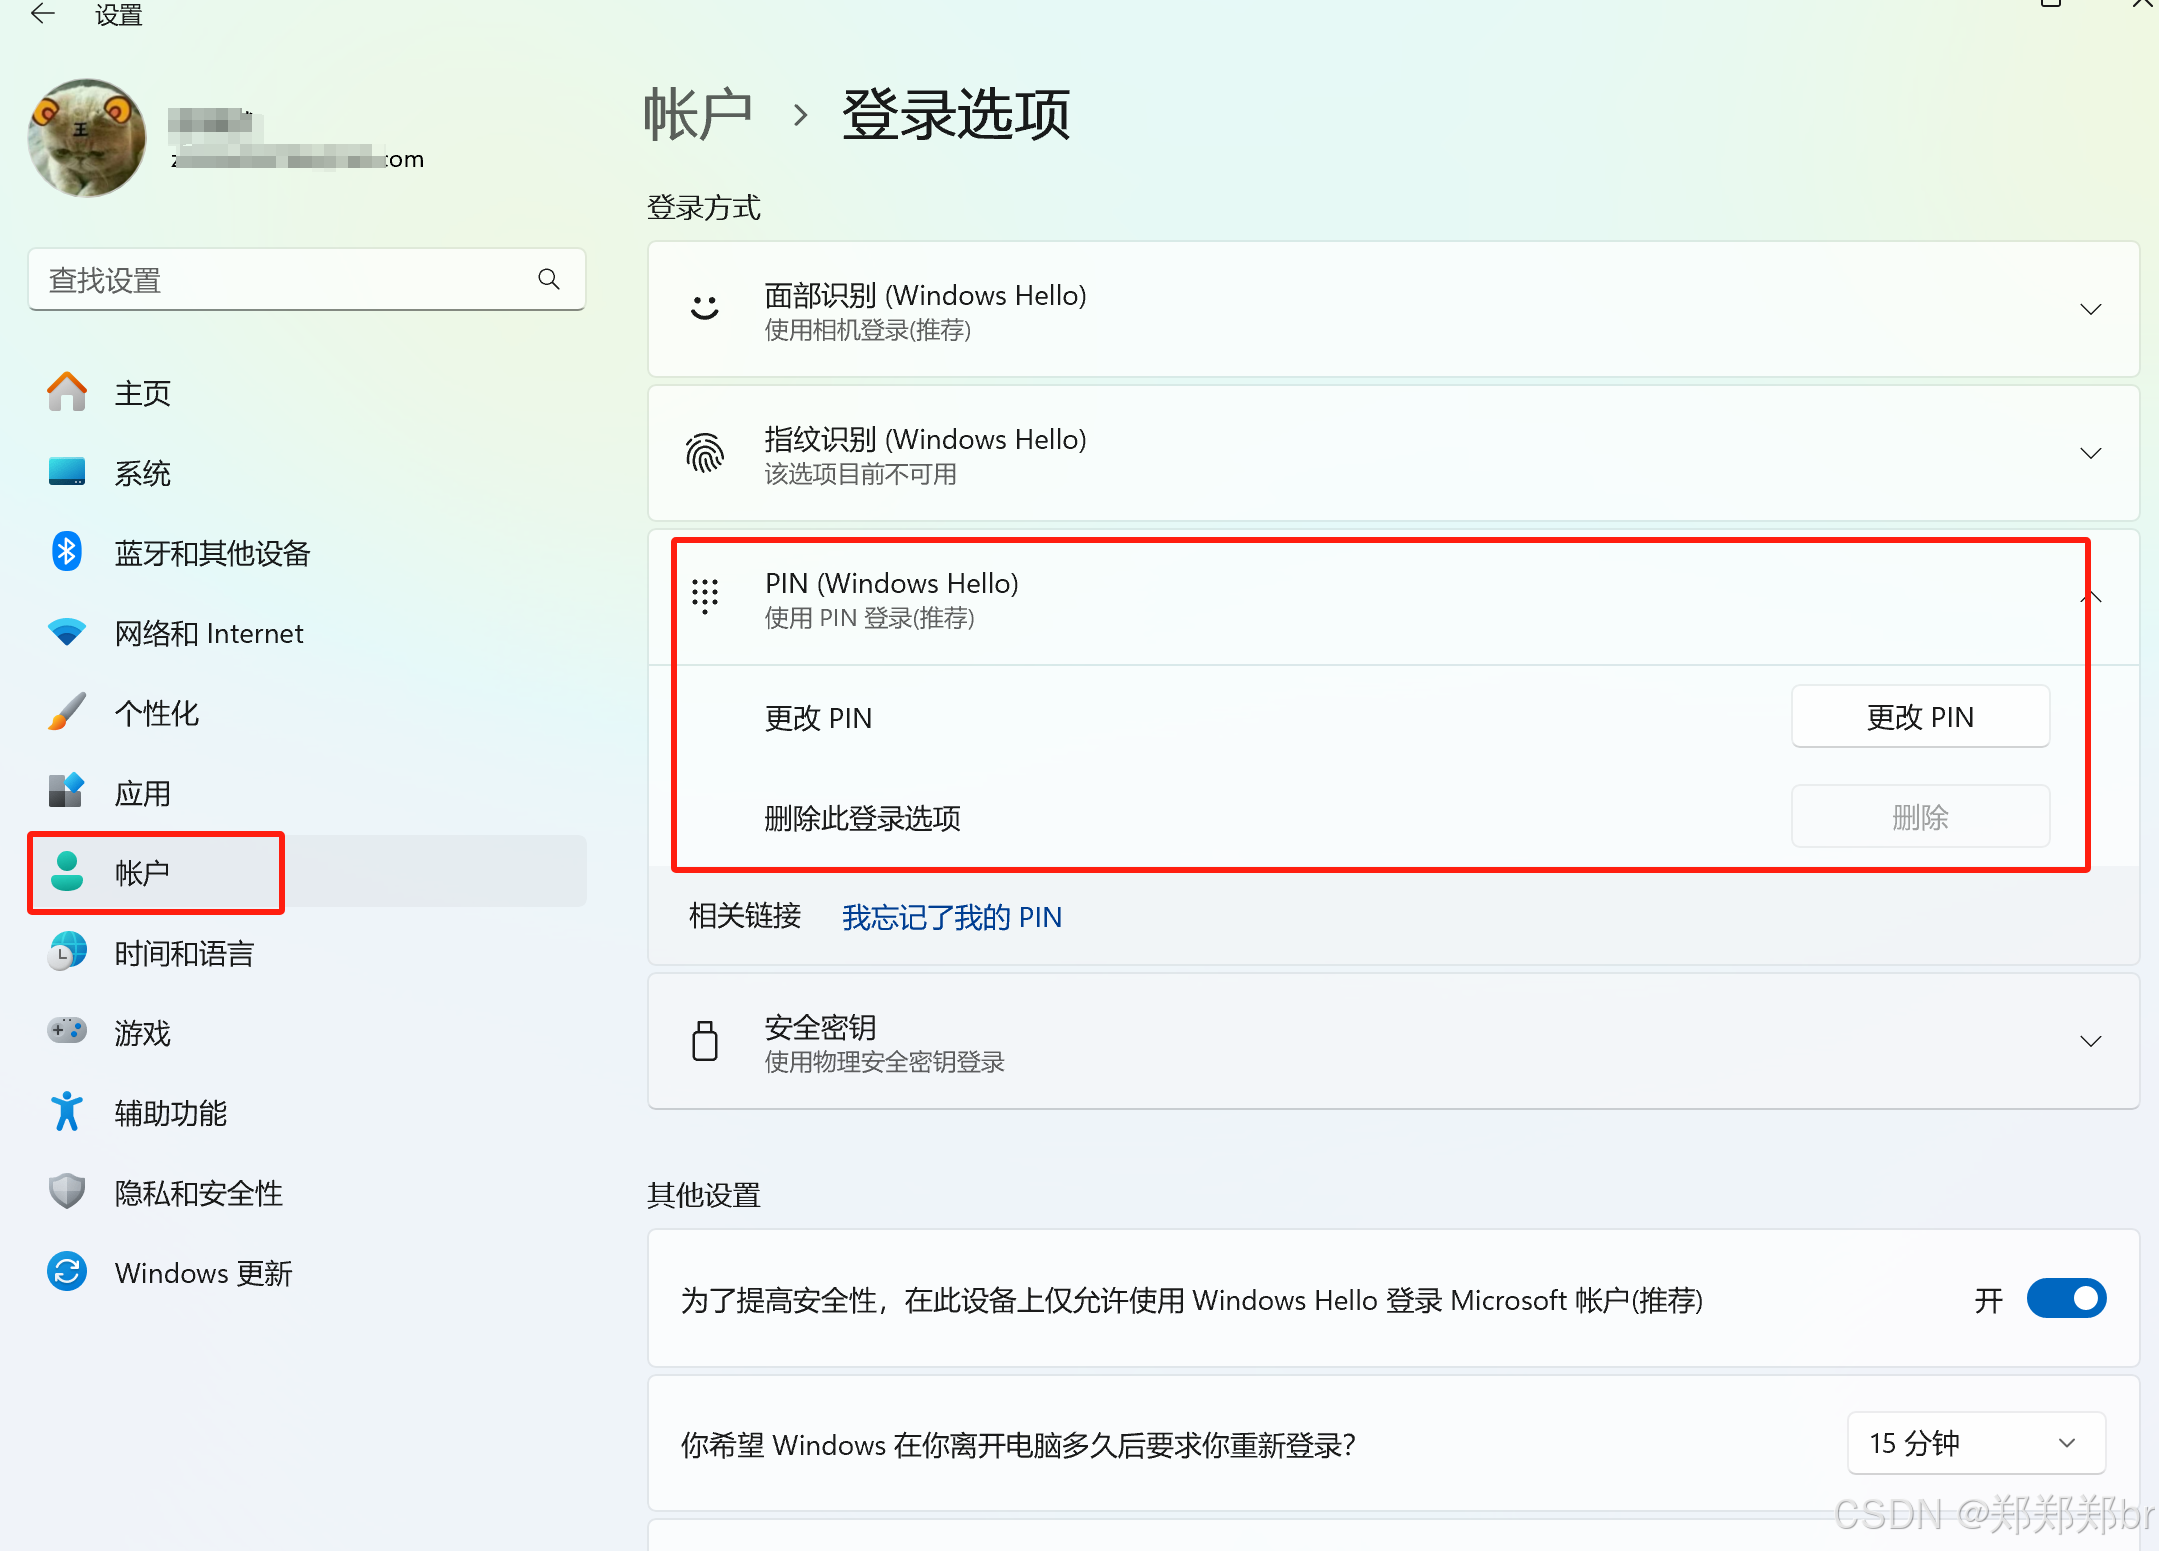Click the face recognition smiley icon
Screen dimensions: 2159x1551
tap(705, 309)
